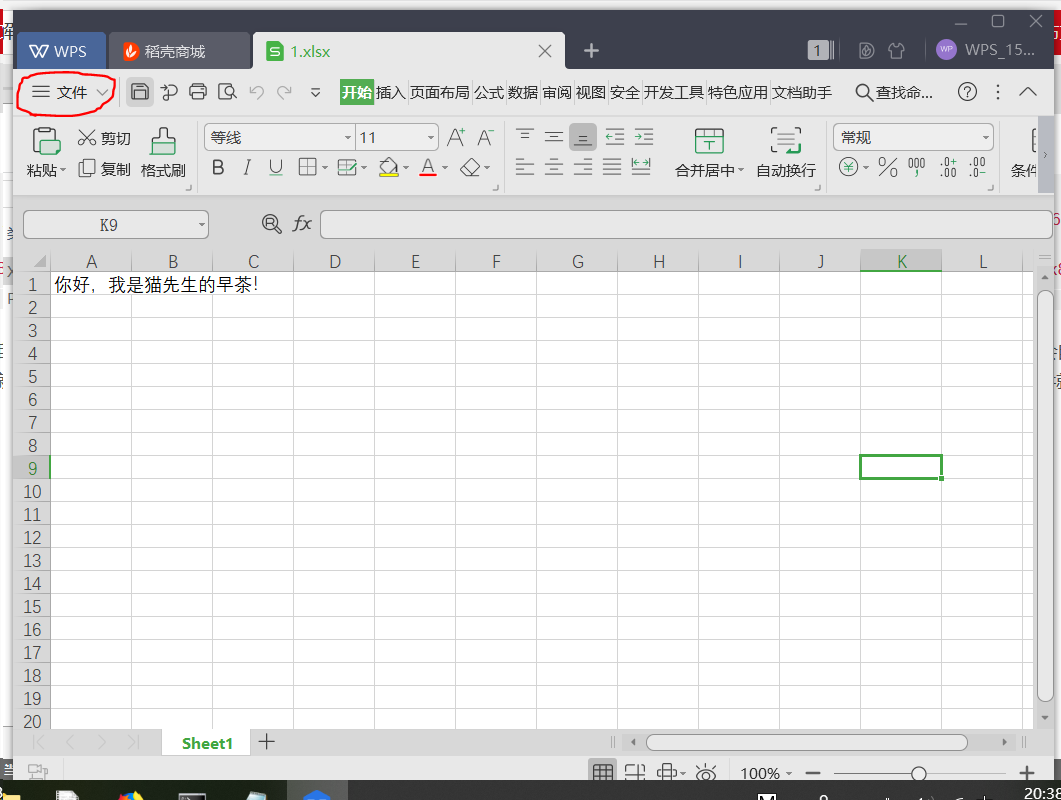The image size is (1061, 800).
Task: Open print preview from the quick access toolbar
Action: pos(227,91)
